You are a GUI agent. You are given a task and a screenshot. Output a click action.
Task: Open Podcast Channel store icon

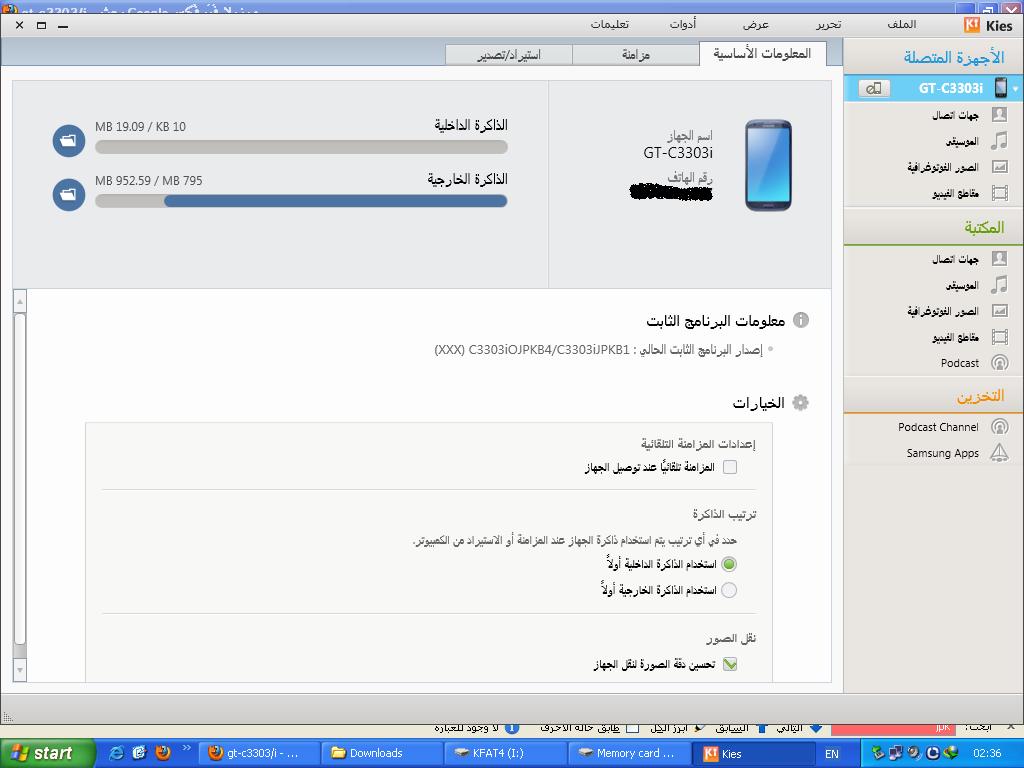tap(999, 426)
